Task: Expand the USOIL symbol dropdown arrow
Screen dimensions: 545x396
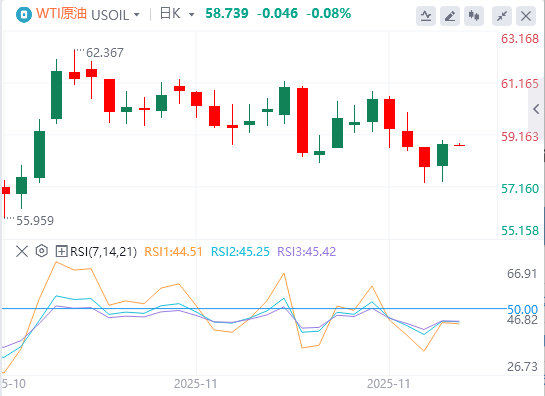Action: pyautogui.click(x=137, y=15)
